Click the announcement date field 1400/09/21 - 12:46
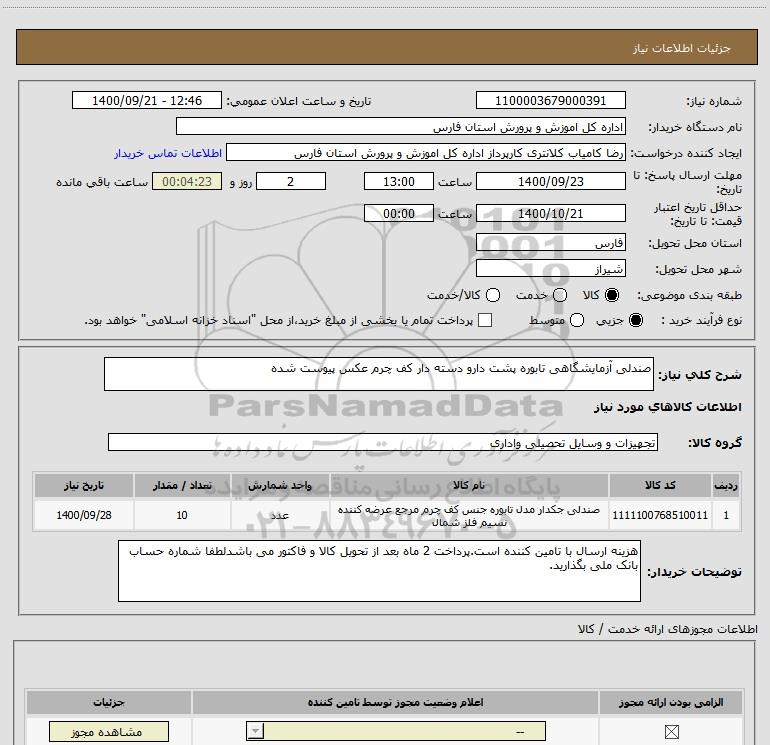 (147, 100)
